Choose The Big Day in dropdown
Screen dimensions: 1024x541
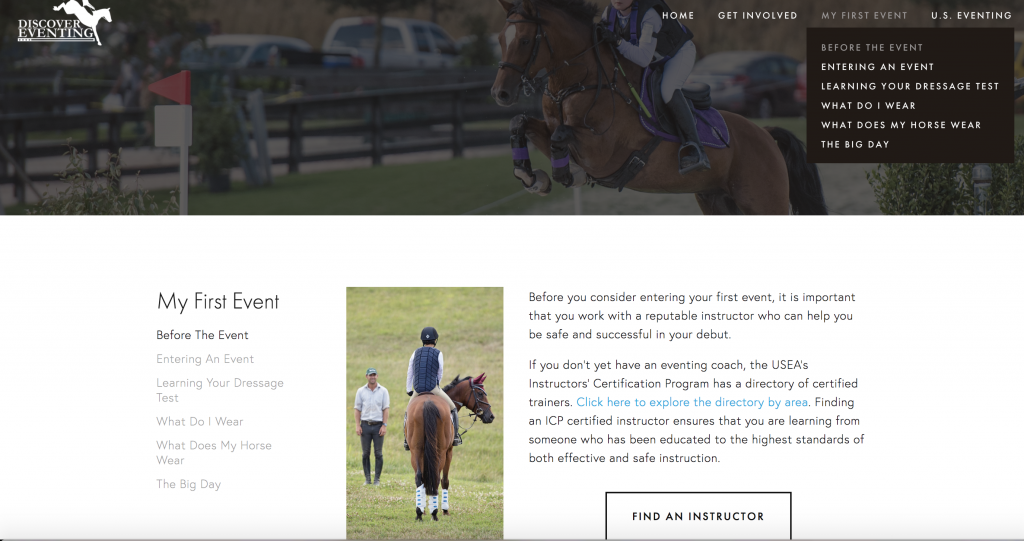[x=855, y=144]
